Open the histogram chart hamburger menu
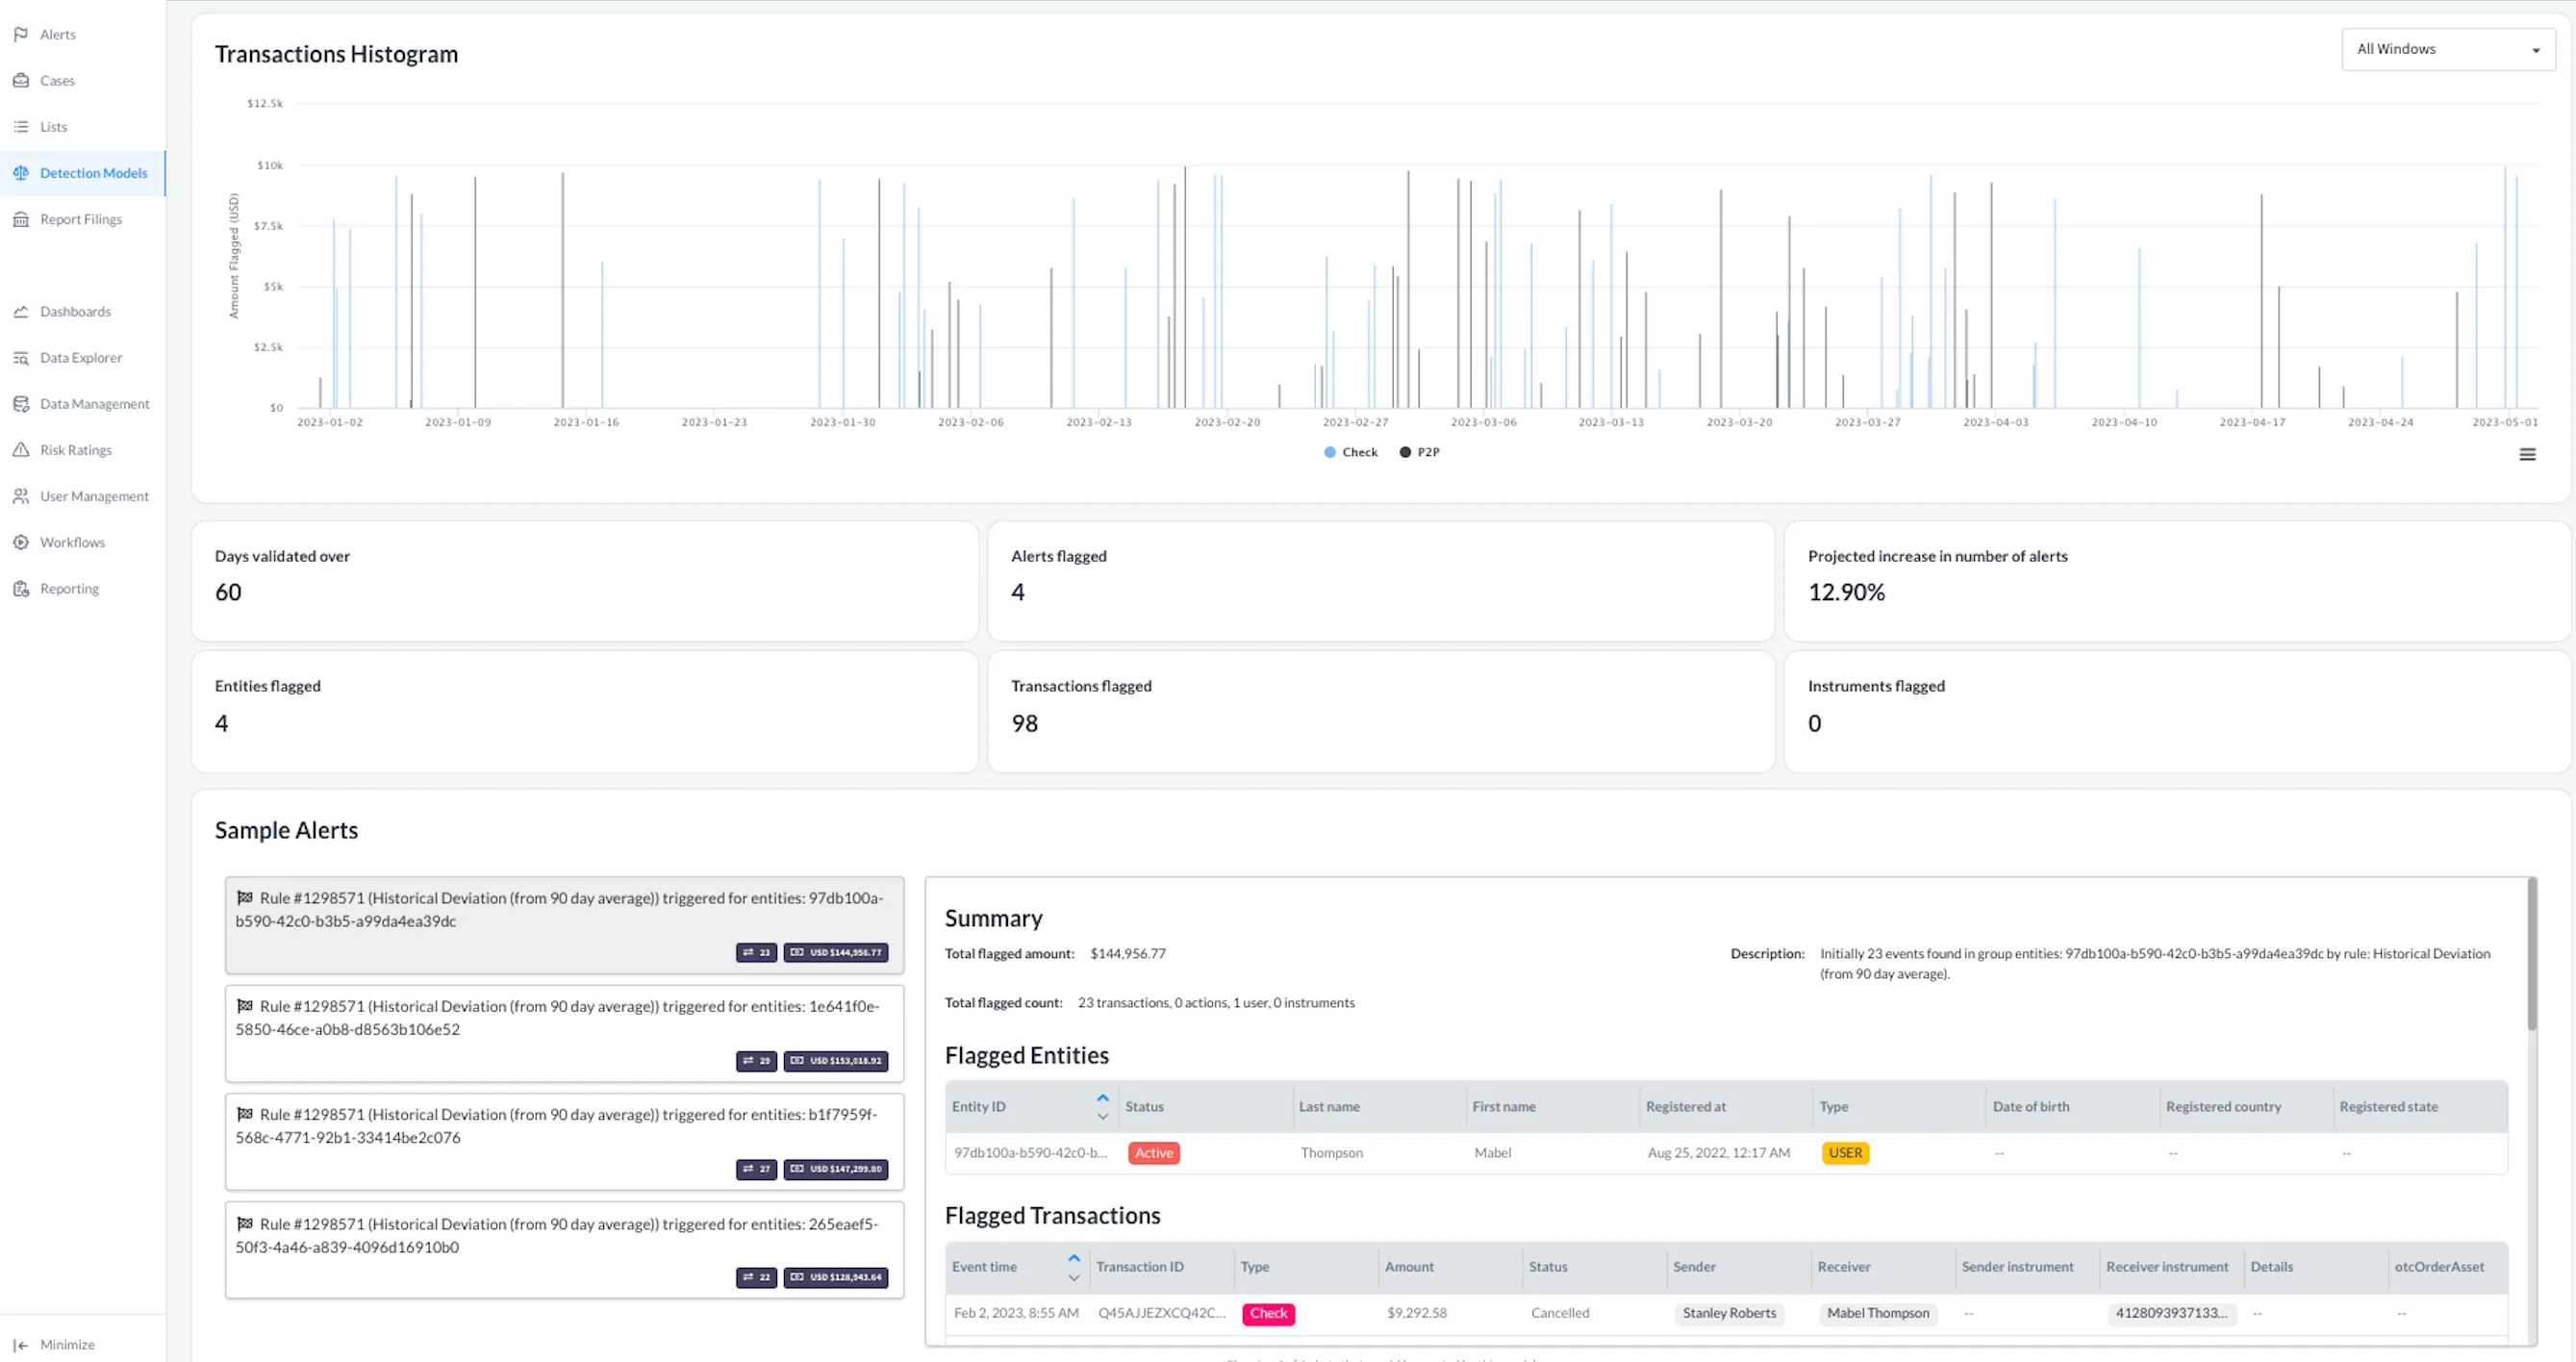 [2527, 455]
